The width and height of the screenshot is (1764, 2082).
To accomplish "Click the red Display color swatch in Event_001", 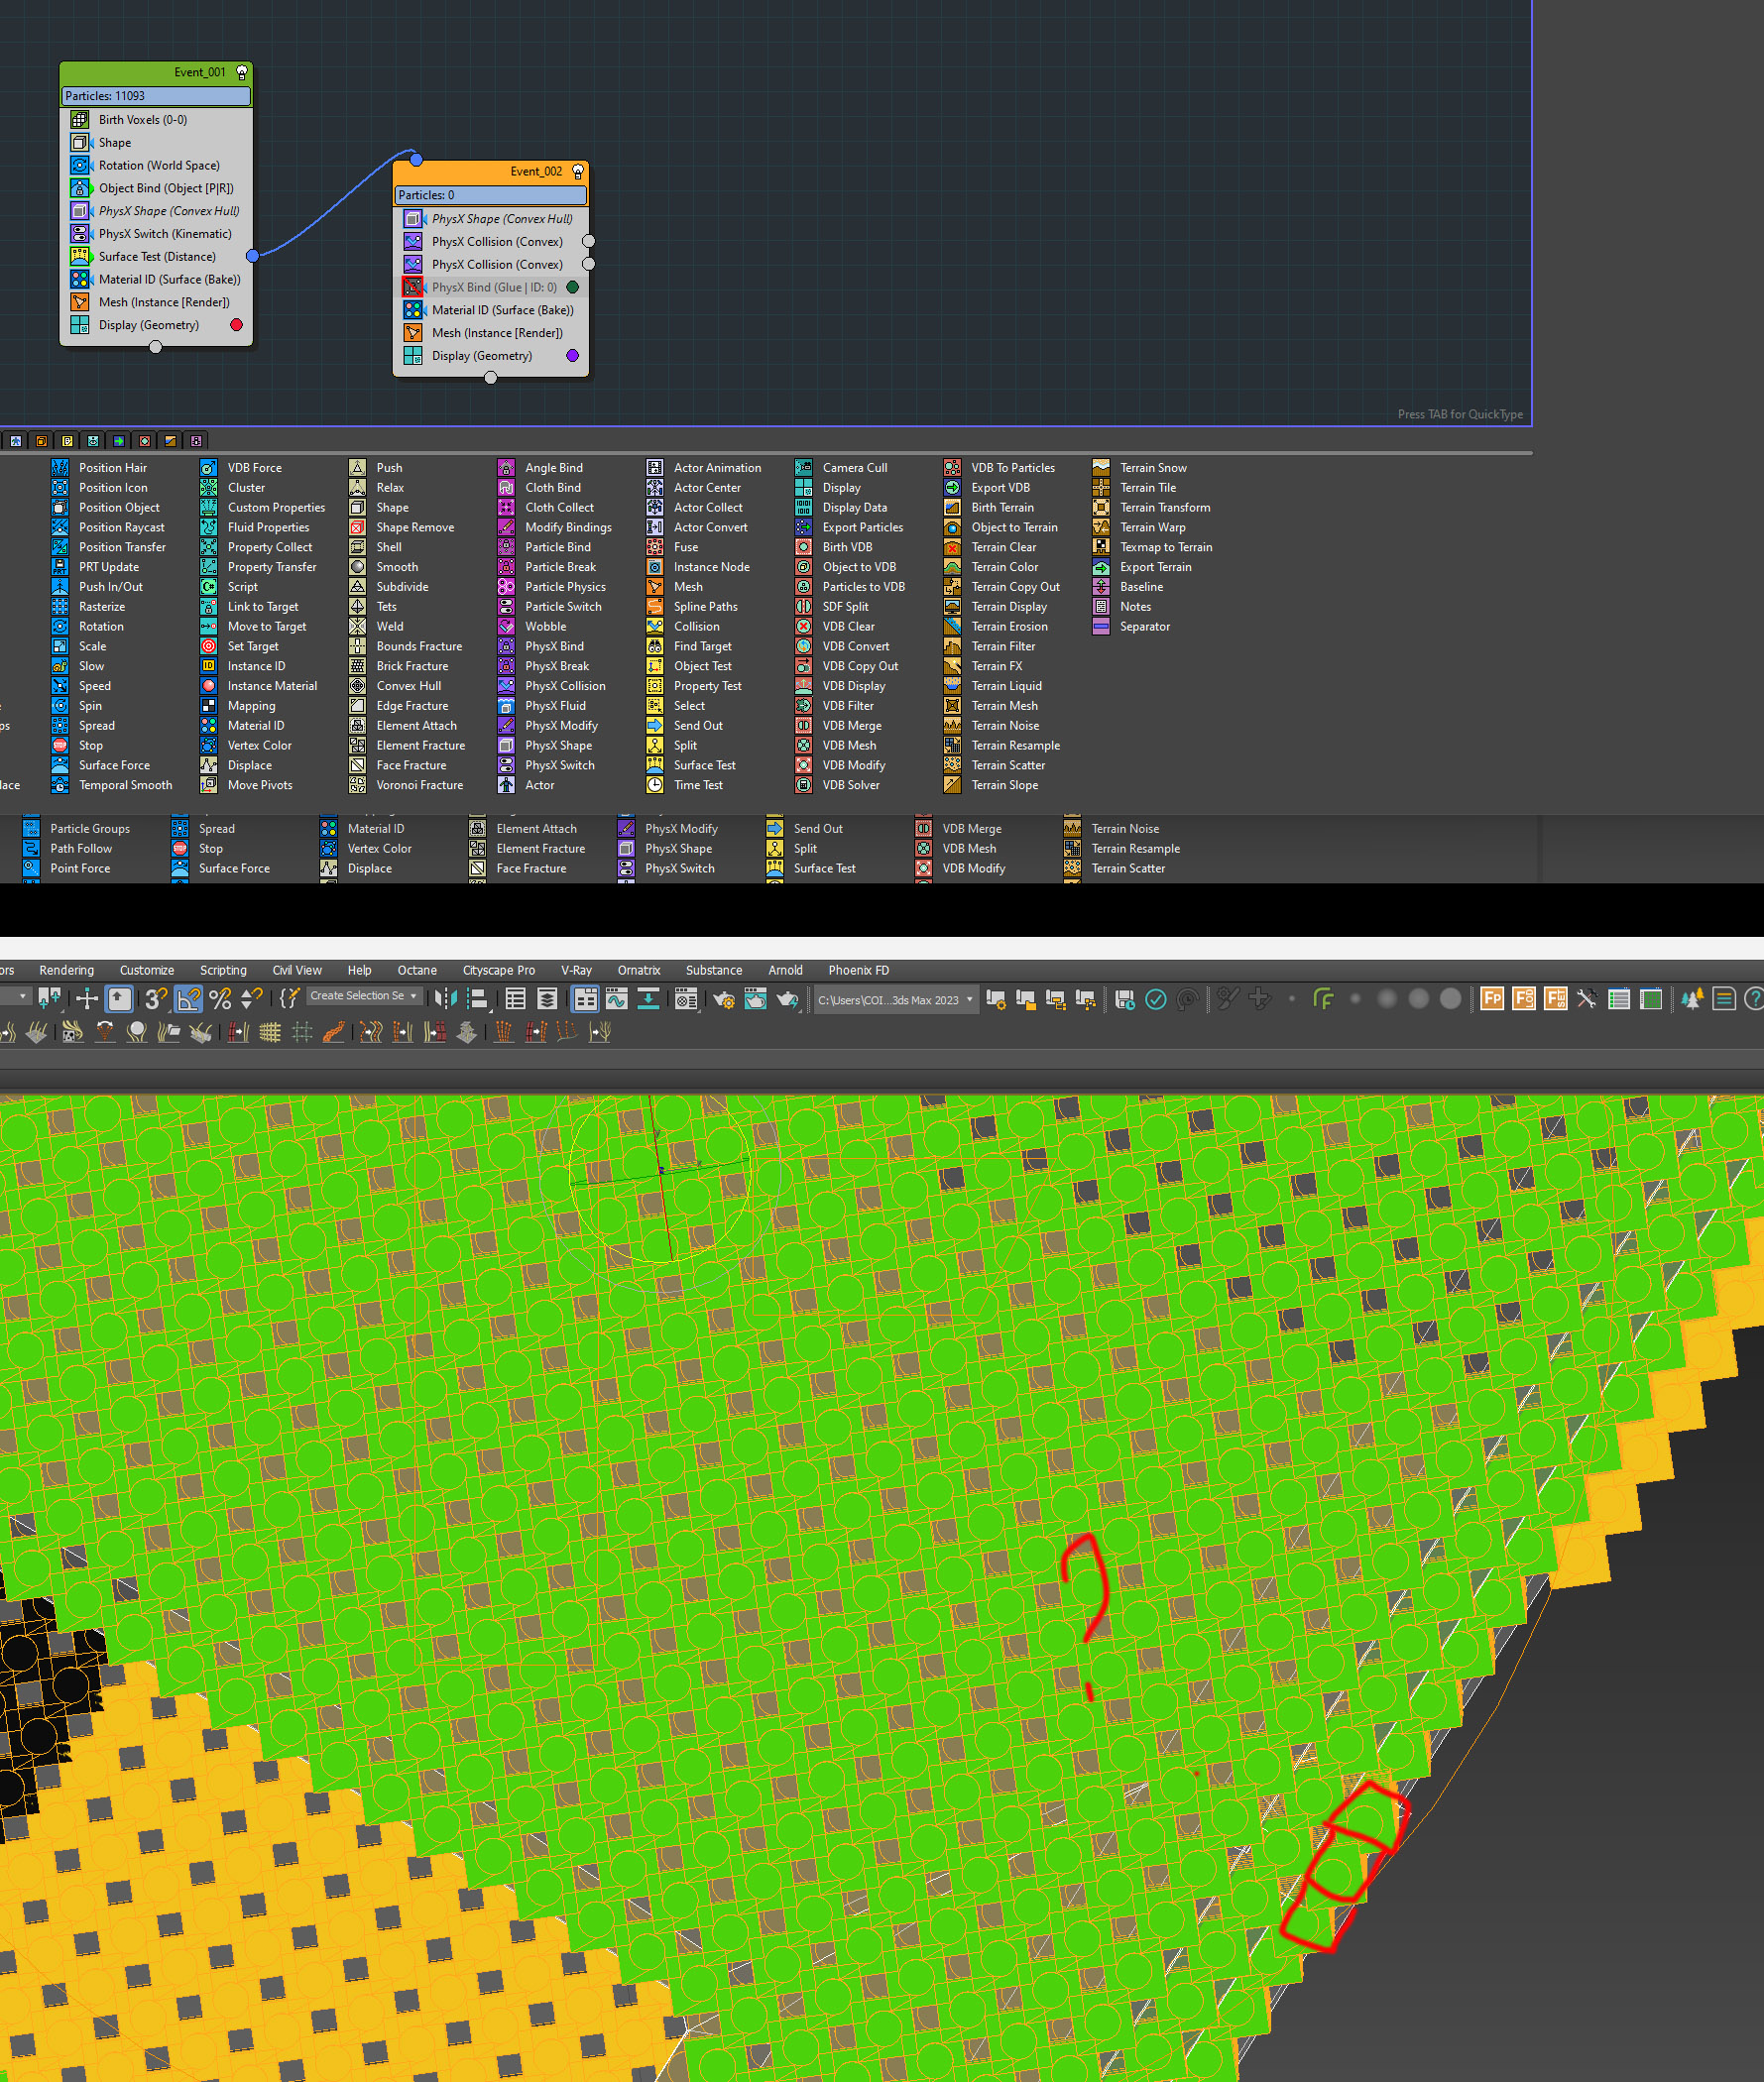I will [x=236, y=325].
